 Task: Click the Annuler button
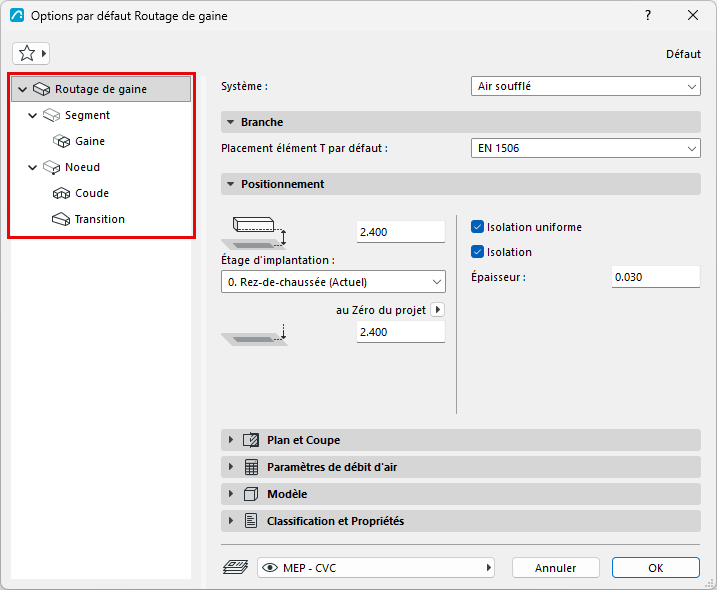point(556,568)
